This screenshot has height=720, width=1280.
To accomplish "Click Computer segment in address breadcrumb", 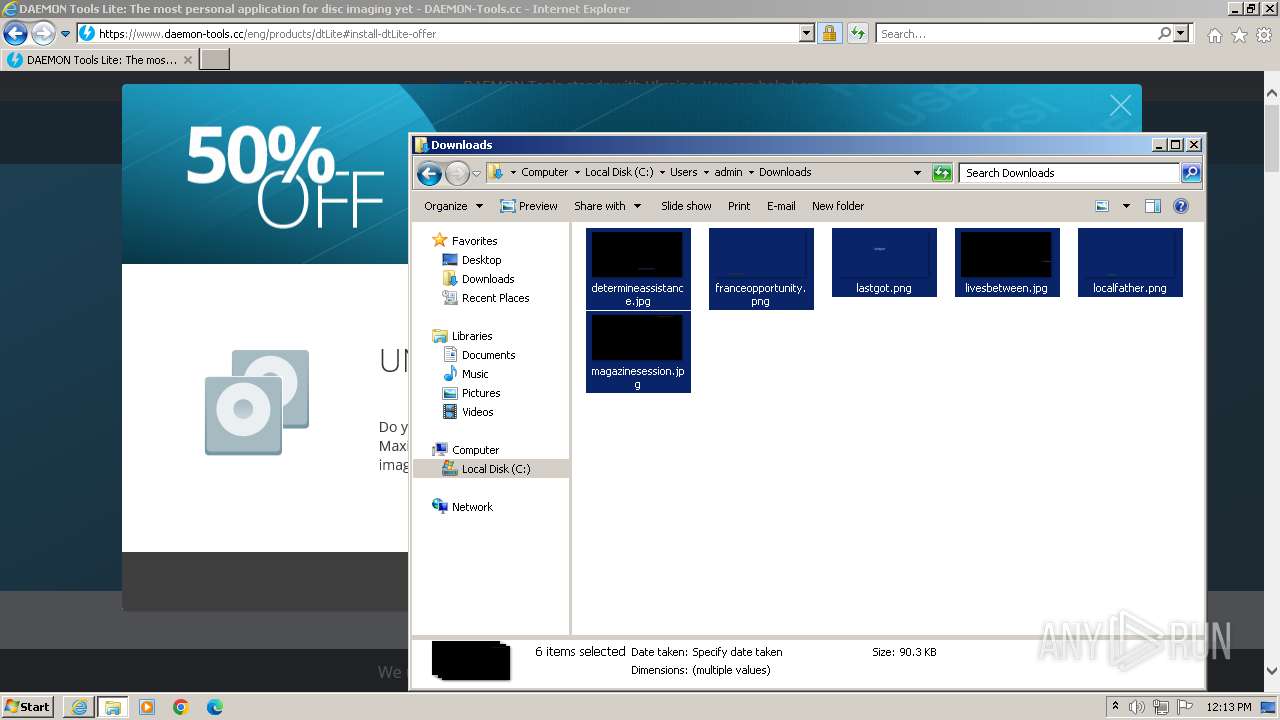I will (x=544, y=172).
